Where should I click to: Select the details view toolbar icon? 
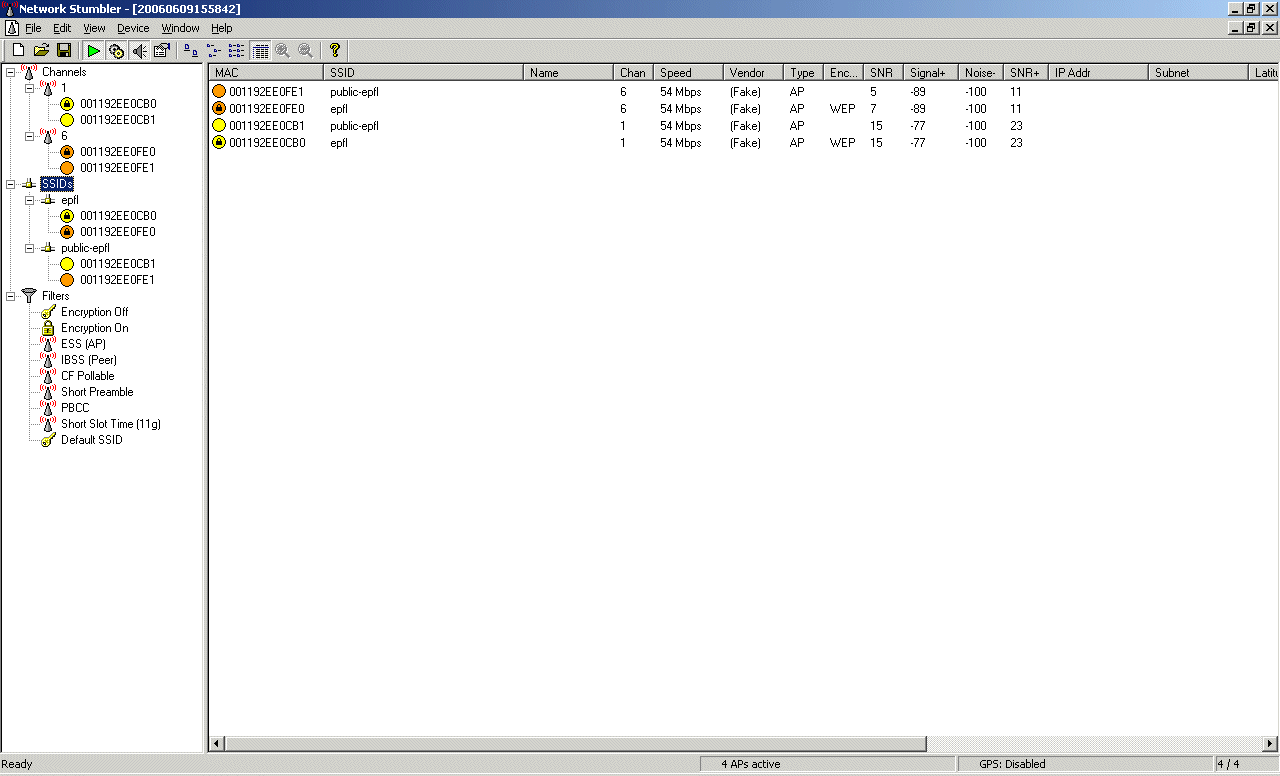pyautogui.click(x=260, y=50)
